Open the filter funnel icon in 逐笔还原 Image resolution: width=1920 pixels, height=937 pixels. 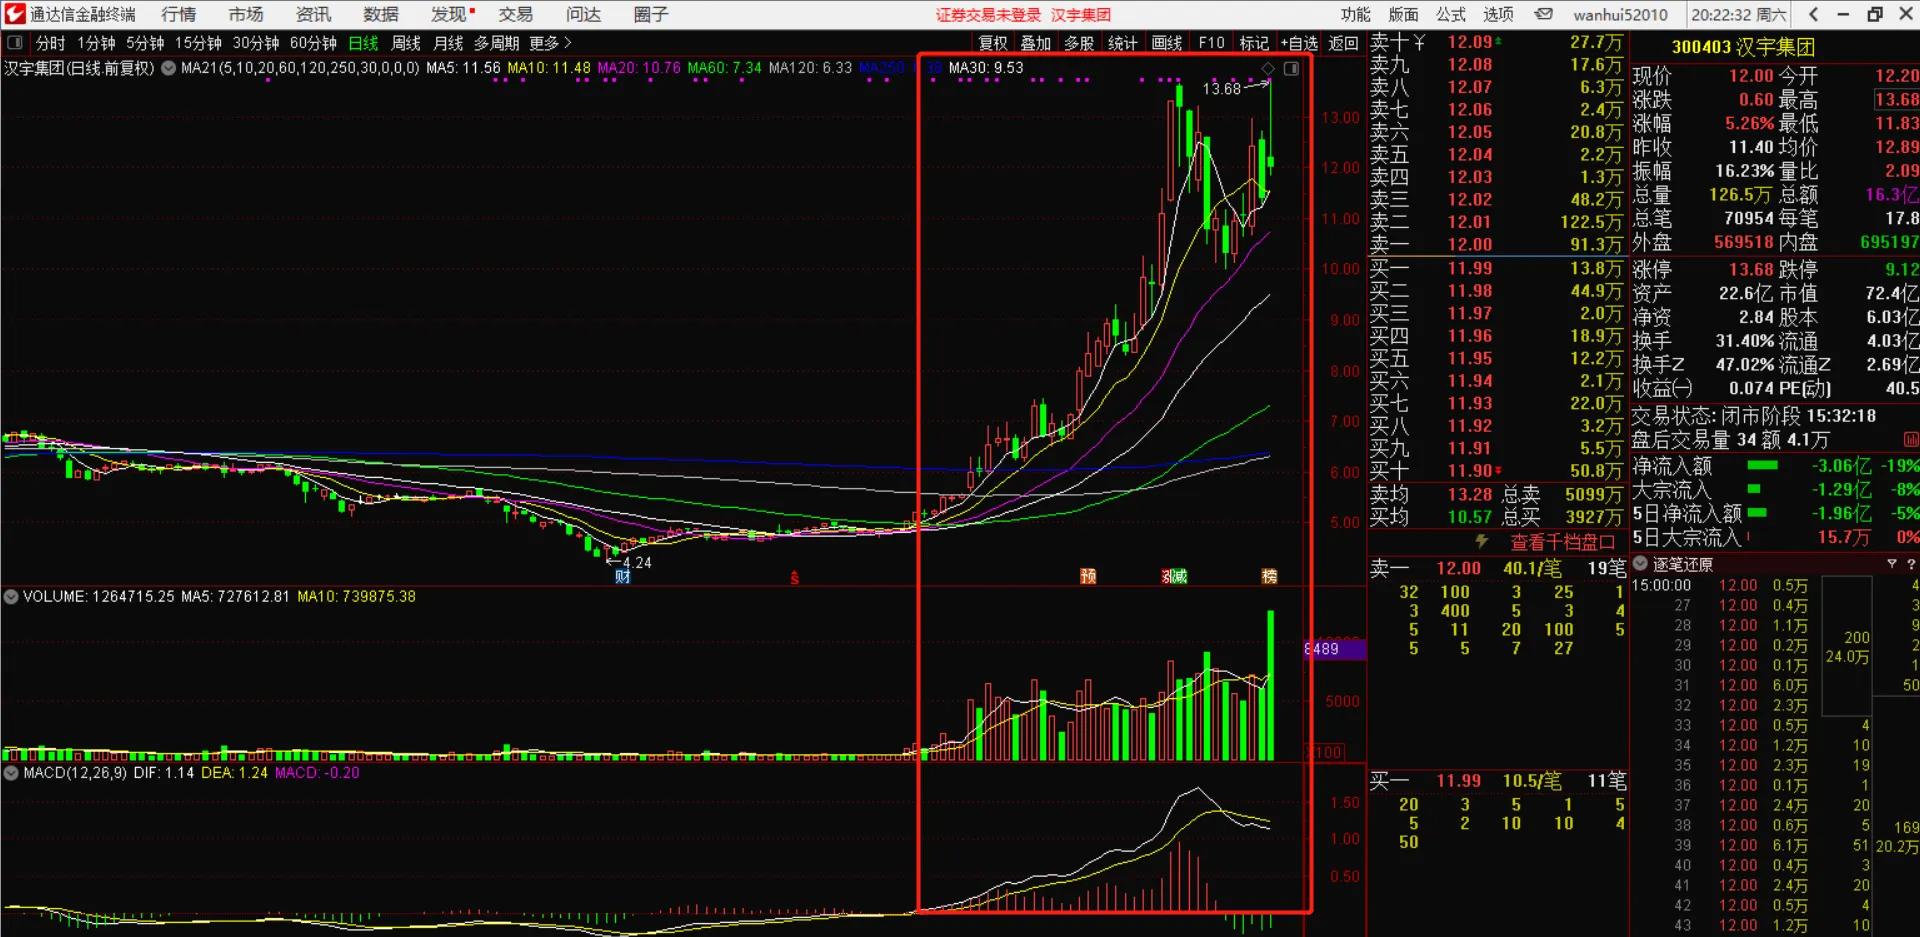pos(1891,564)
